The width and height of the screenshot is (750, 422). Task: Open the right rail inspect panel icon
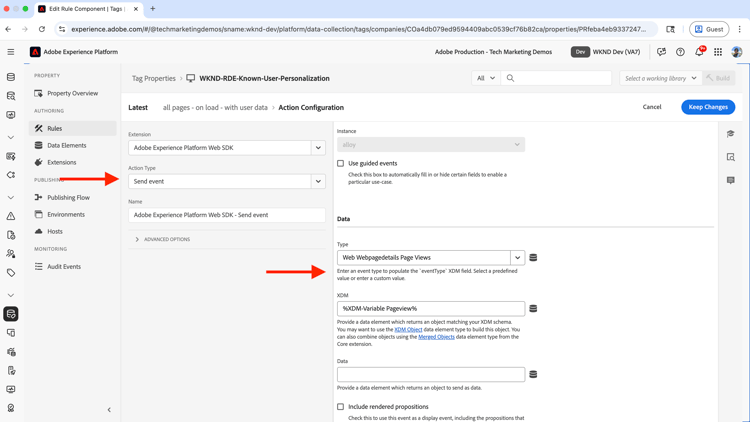coord(730,157)
